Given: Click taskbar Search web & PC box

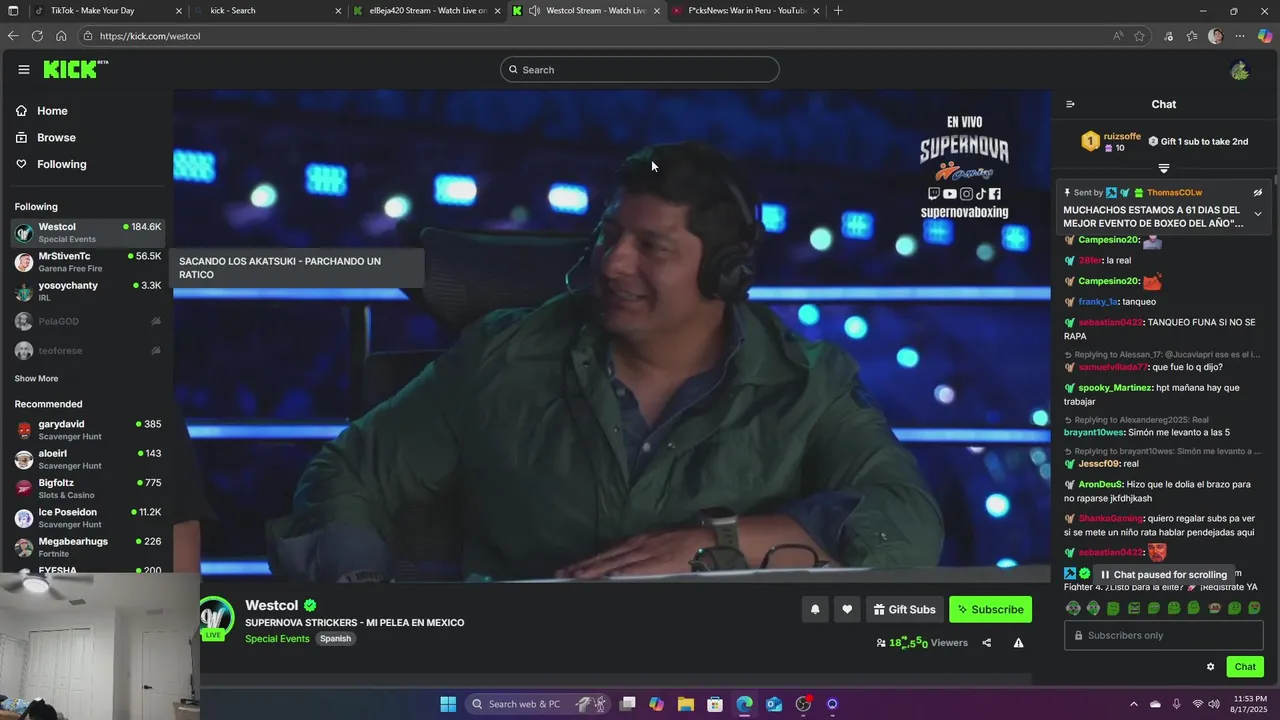Looking at the screenshot, I should (538, 704).
